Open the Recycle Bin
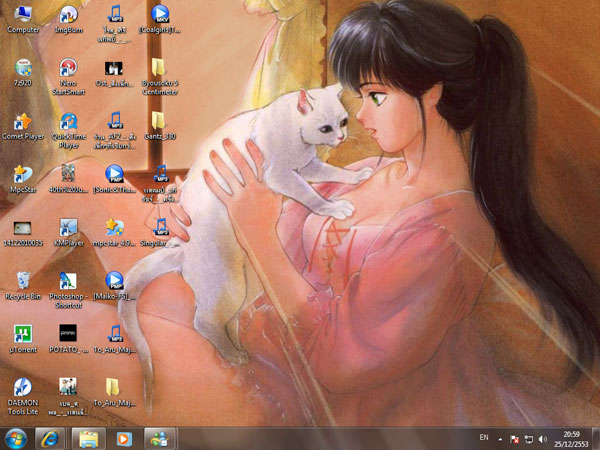Image resolution: width=600 pixels, height=450 pixels. pos(23,285)
